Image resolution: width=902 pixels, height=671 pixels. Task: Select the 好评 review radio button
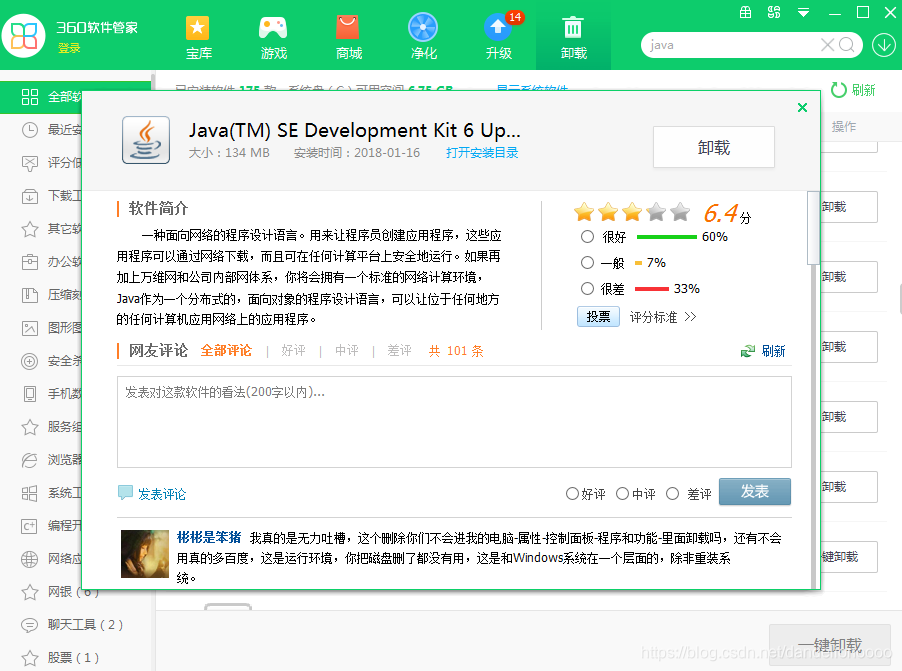tap(572, 493)
